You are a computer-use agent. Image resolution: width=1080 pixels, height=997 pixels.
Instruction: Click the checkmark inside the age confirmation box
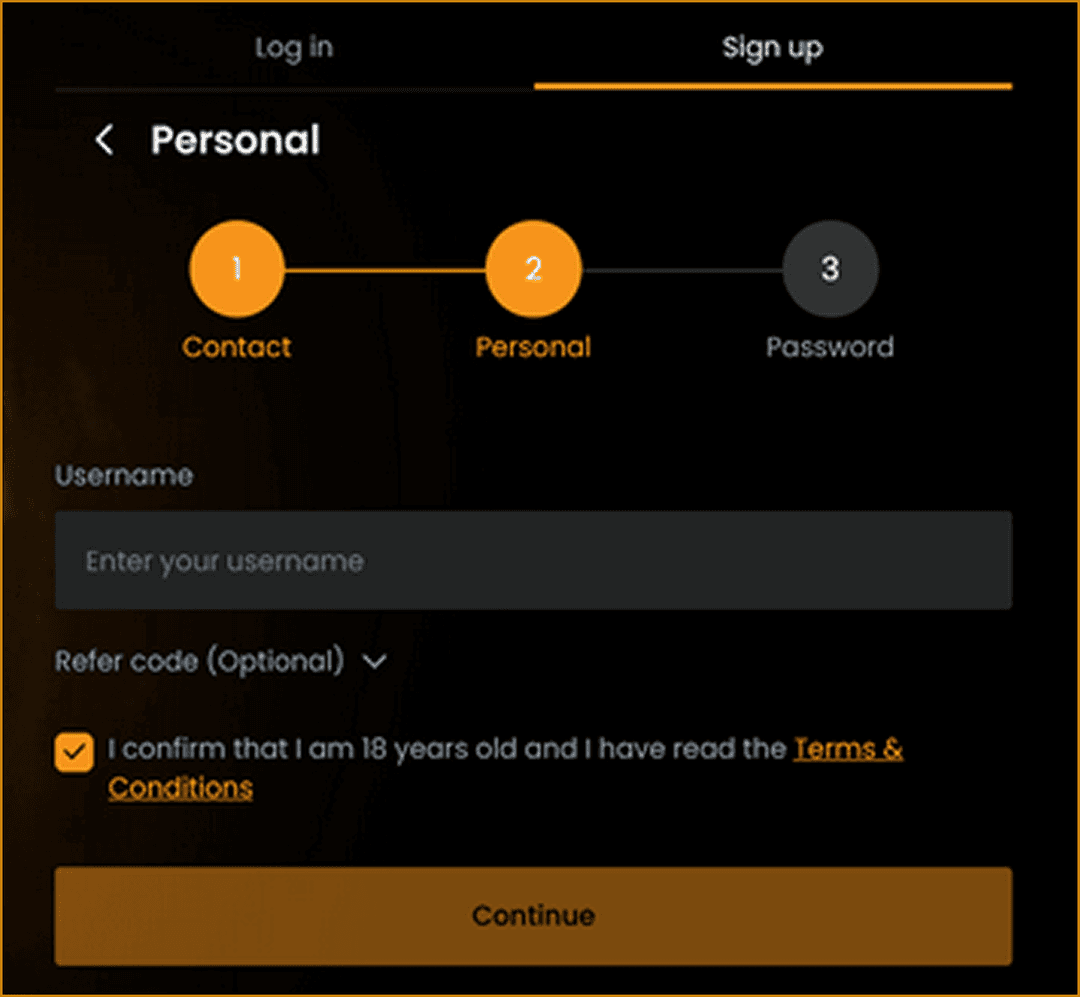point(74,752)
